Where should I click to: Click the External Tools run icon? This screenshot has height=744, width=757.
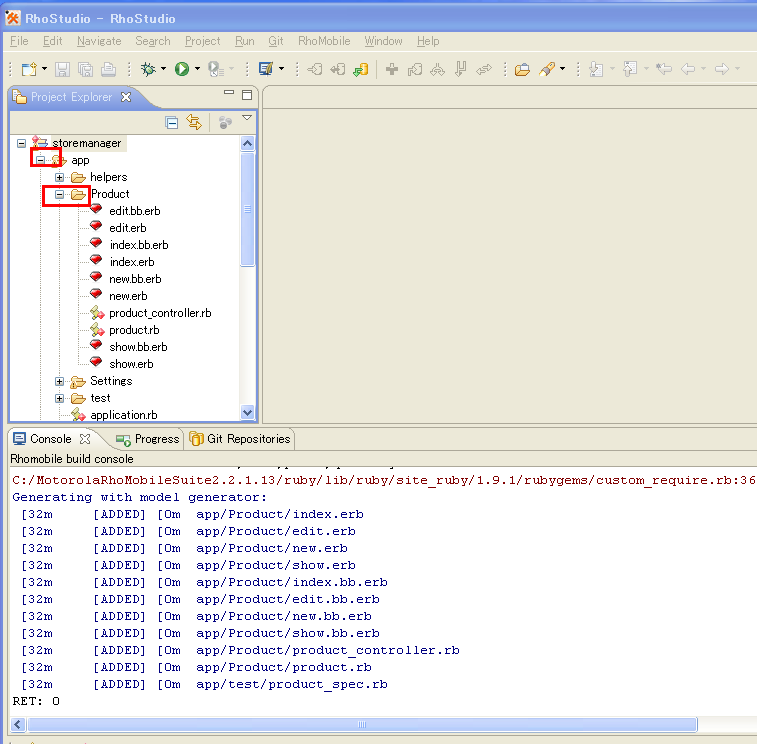point(215,70)
